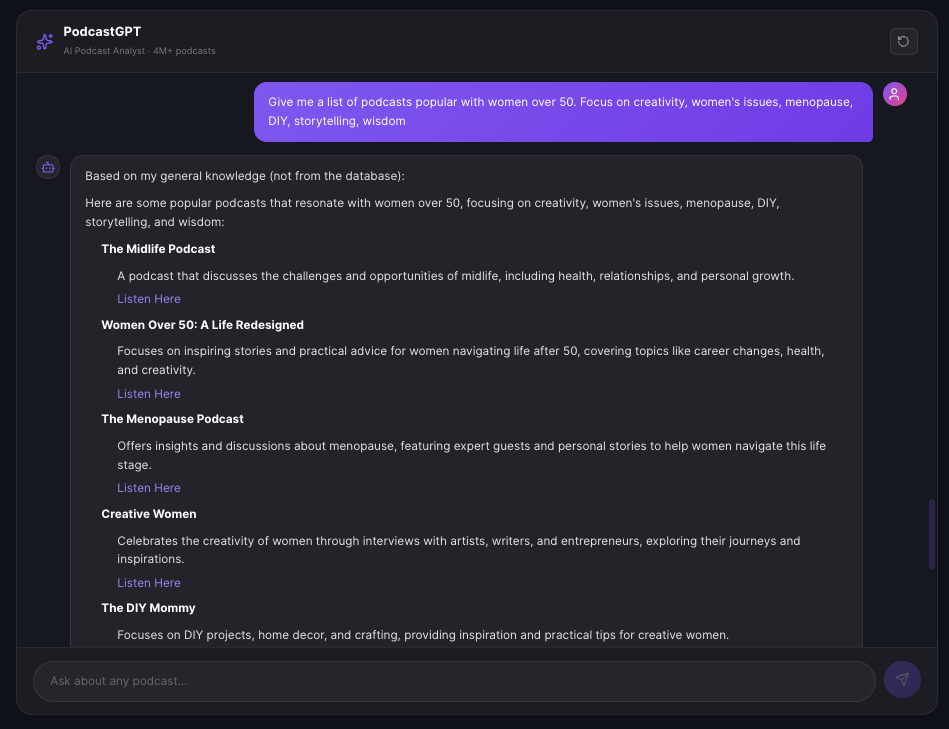Click The DIY Mommy title
949x729 pixels.
(x=148, y=608)
